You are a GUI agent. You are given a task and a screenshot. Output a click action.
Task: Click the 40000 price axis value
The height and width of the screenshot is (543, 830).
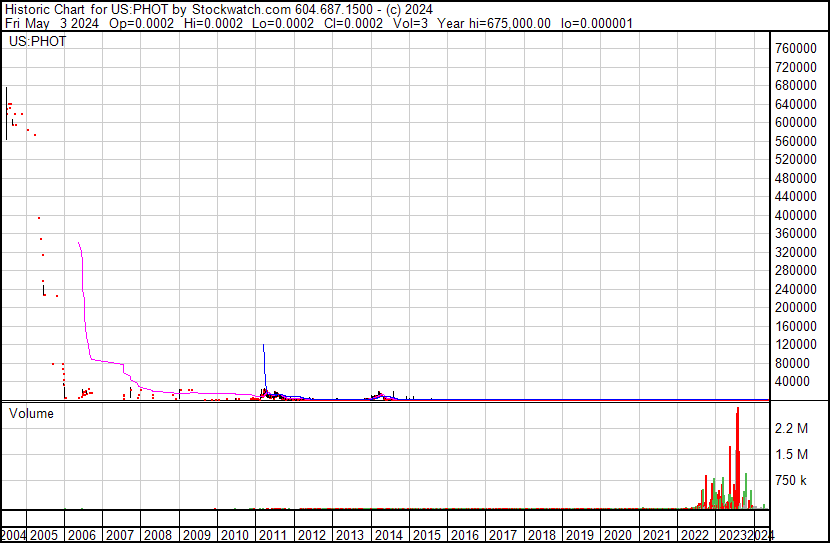pyautogui.click(x=792, y=382)
